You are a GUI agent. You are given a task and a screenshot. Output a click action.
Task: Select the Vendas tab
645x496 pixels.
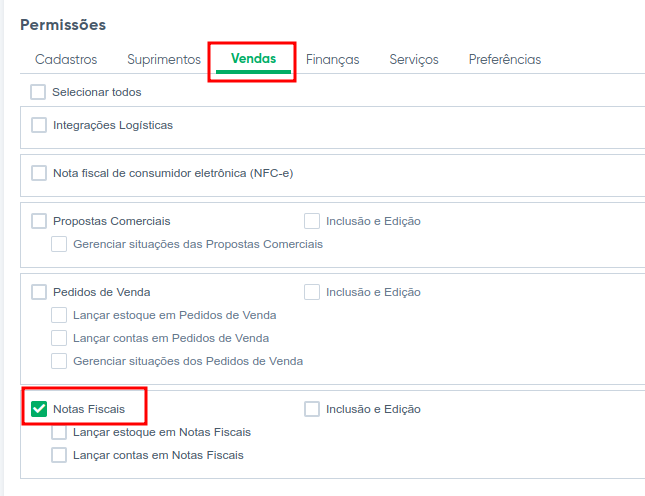[253, 59]
